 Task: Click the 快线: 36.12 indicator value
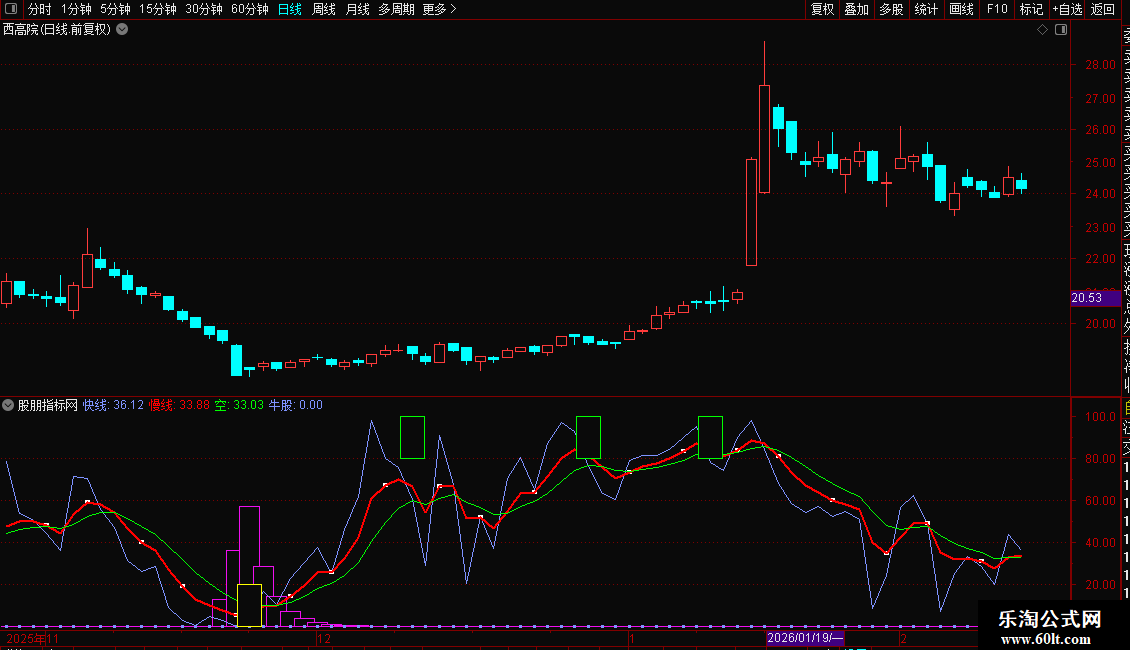click(113, 405)
